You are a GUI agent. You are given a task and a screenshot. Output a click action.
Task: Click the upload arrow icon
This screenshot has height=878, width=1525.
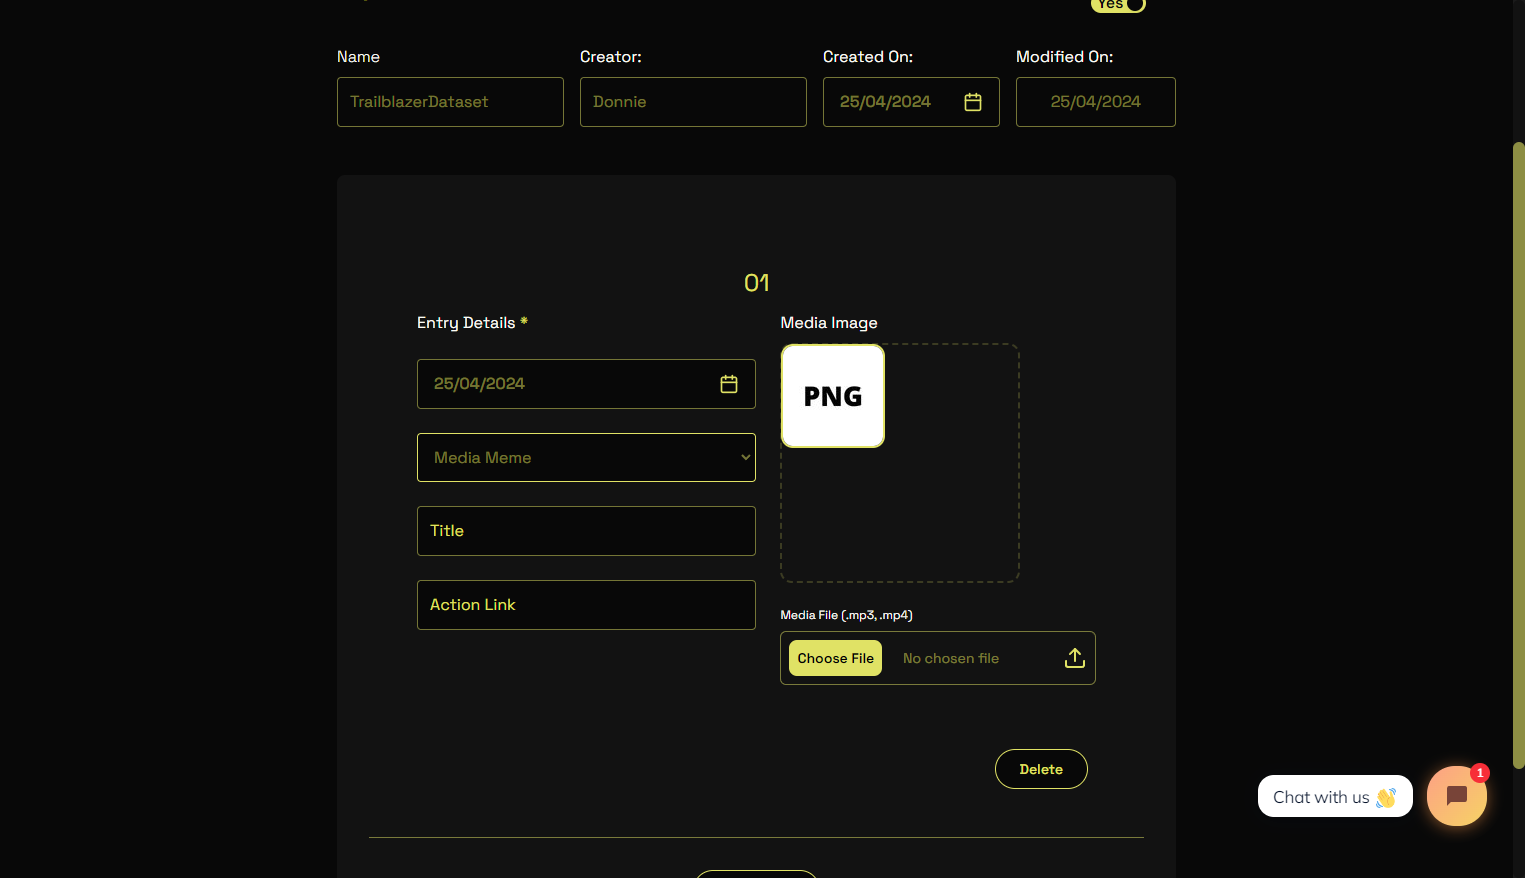point(1075,658)
